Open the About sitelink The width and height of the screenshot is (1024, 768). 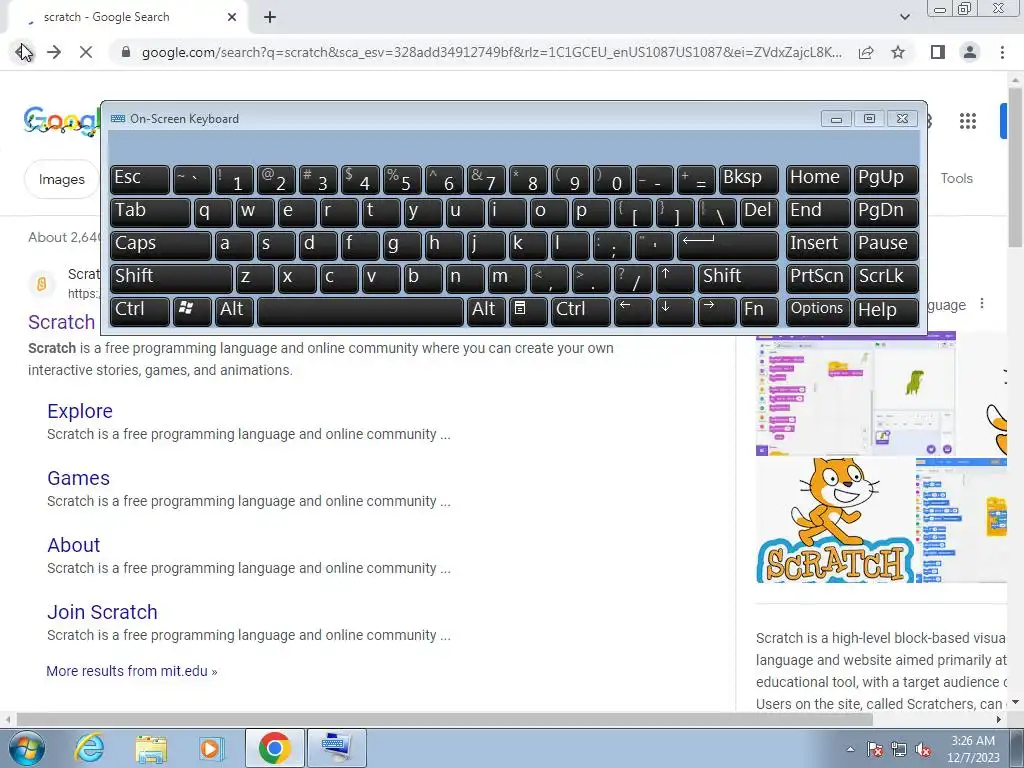click(74, 545)
